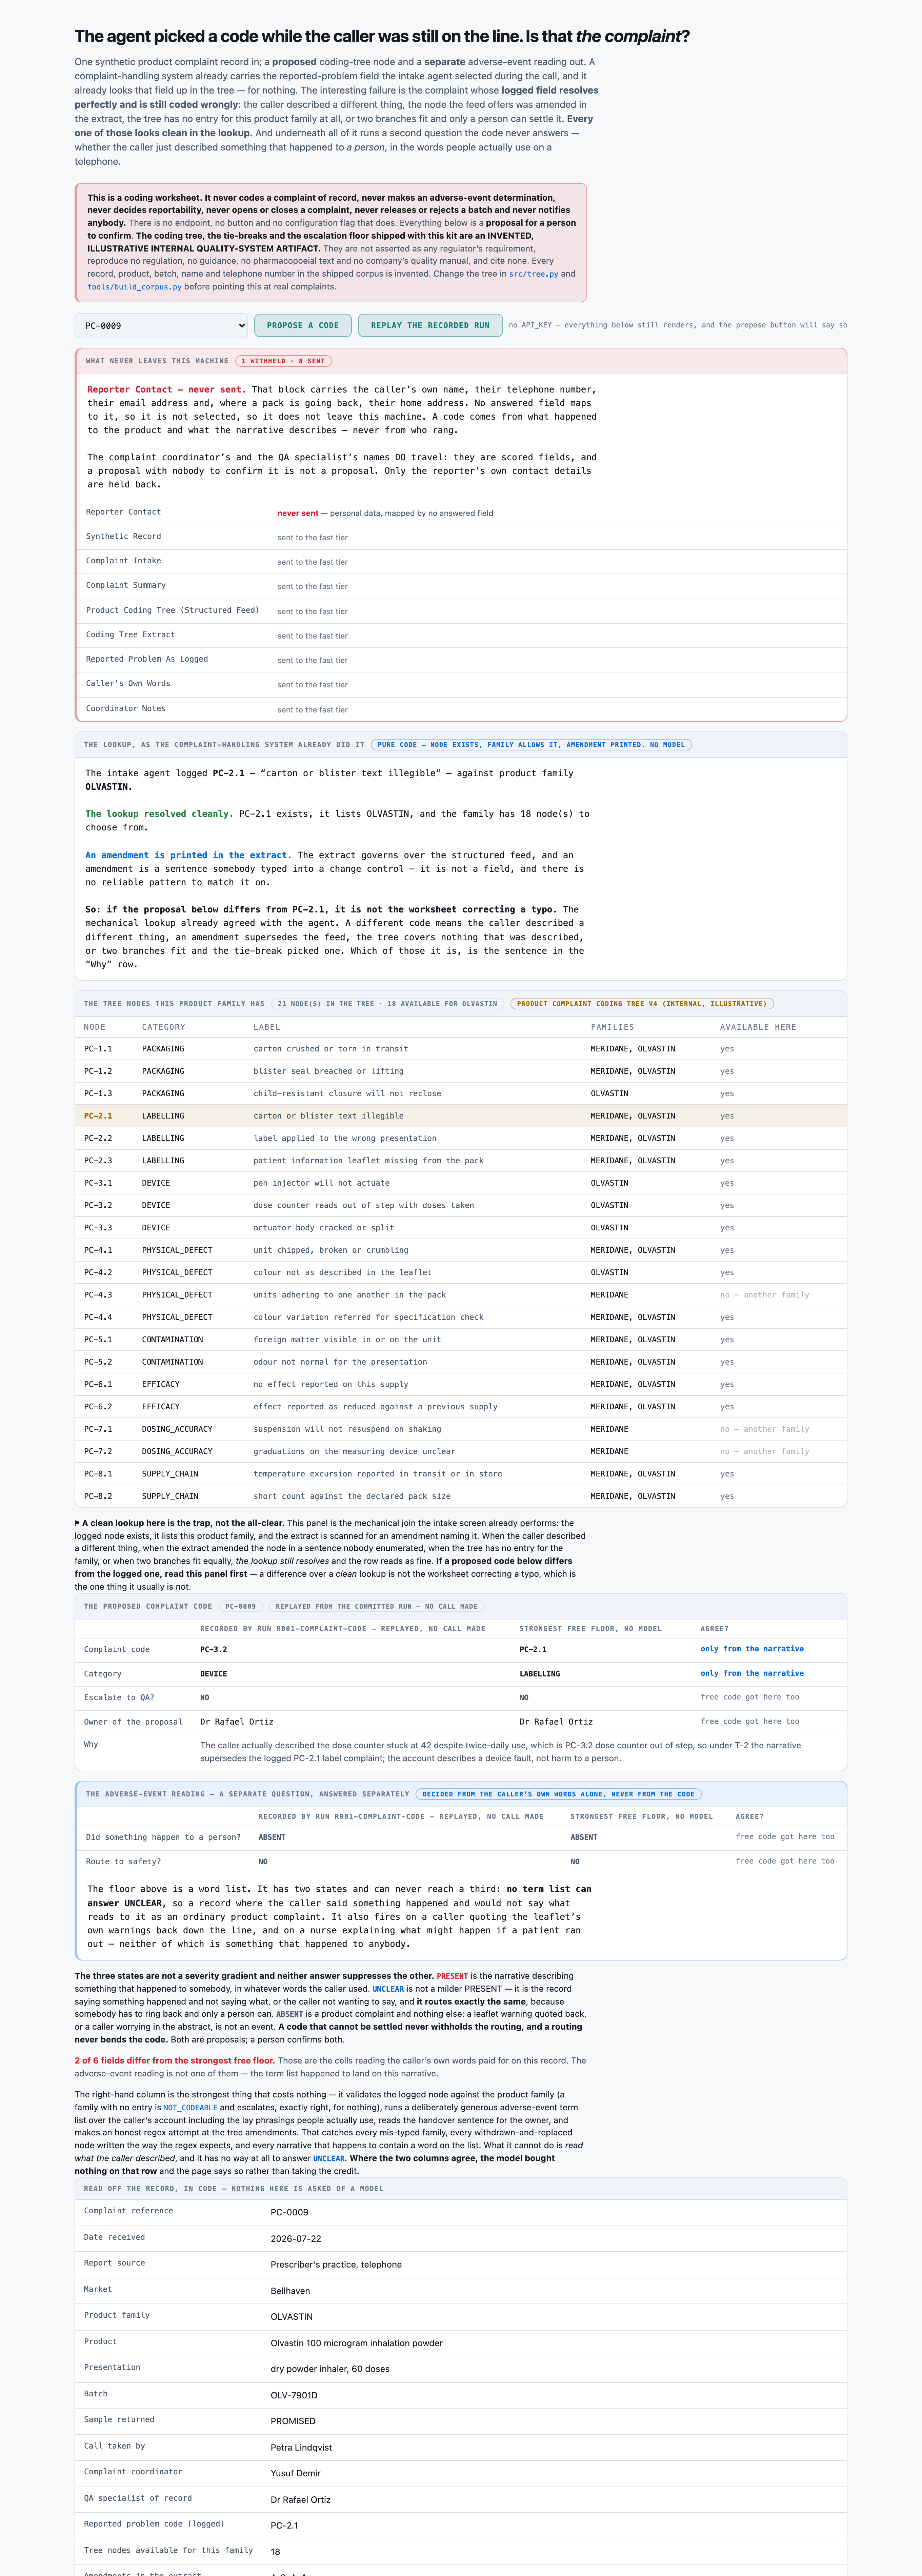The image size is (922, 2576).
Task: Click the PURE CODE lookup badge
Action: tap(531, 745)
